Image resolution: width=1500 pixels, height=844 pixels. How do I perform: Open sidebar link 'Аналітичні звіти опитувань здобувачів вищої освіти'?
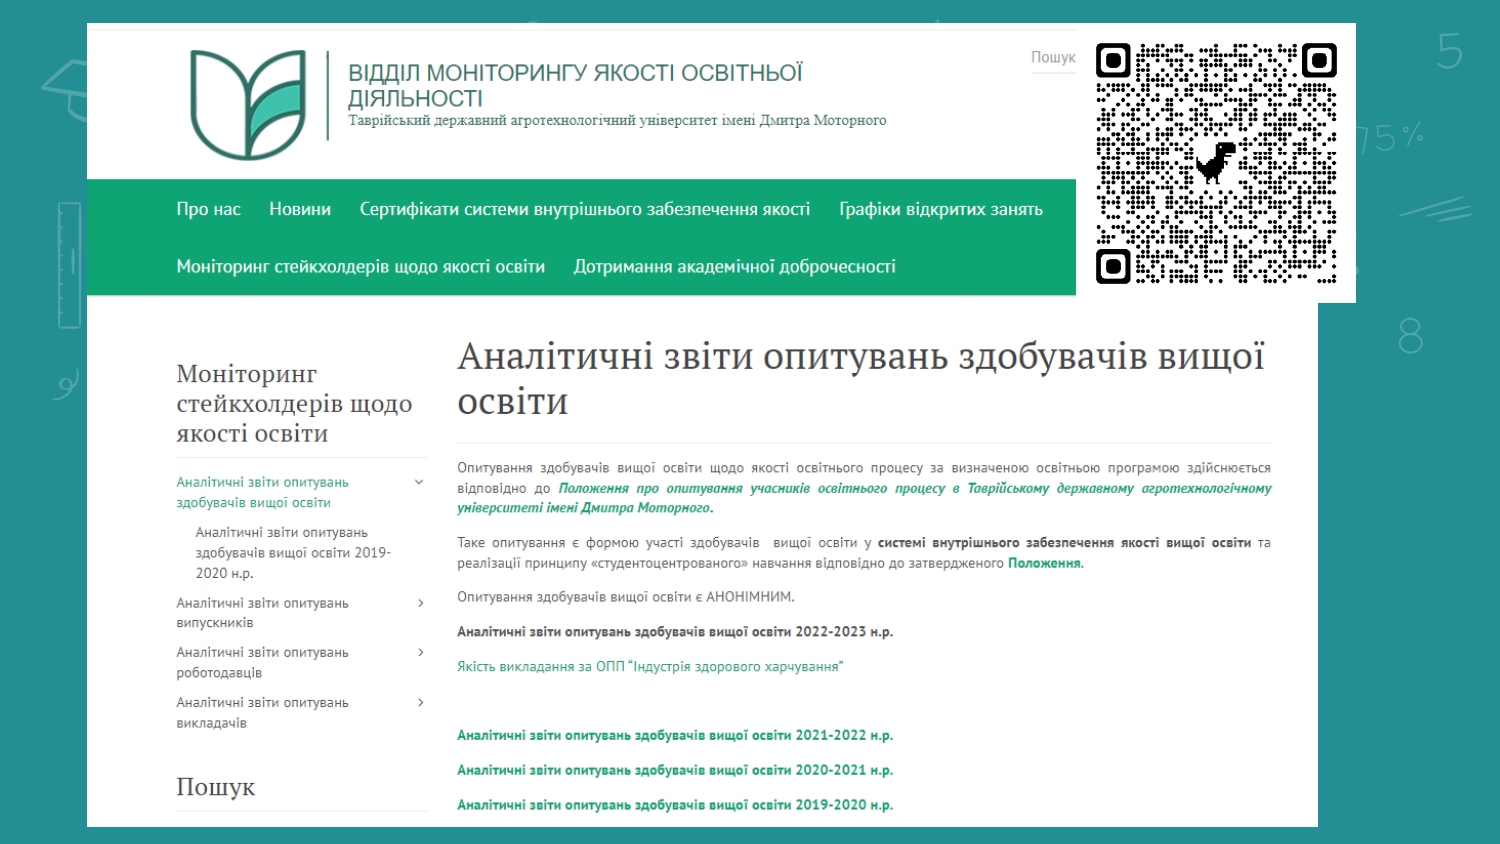263,492
